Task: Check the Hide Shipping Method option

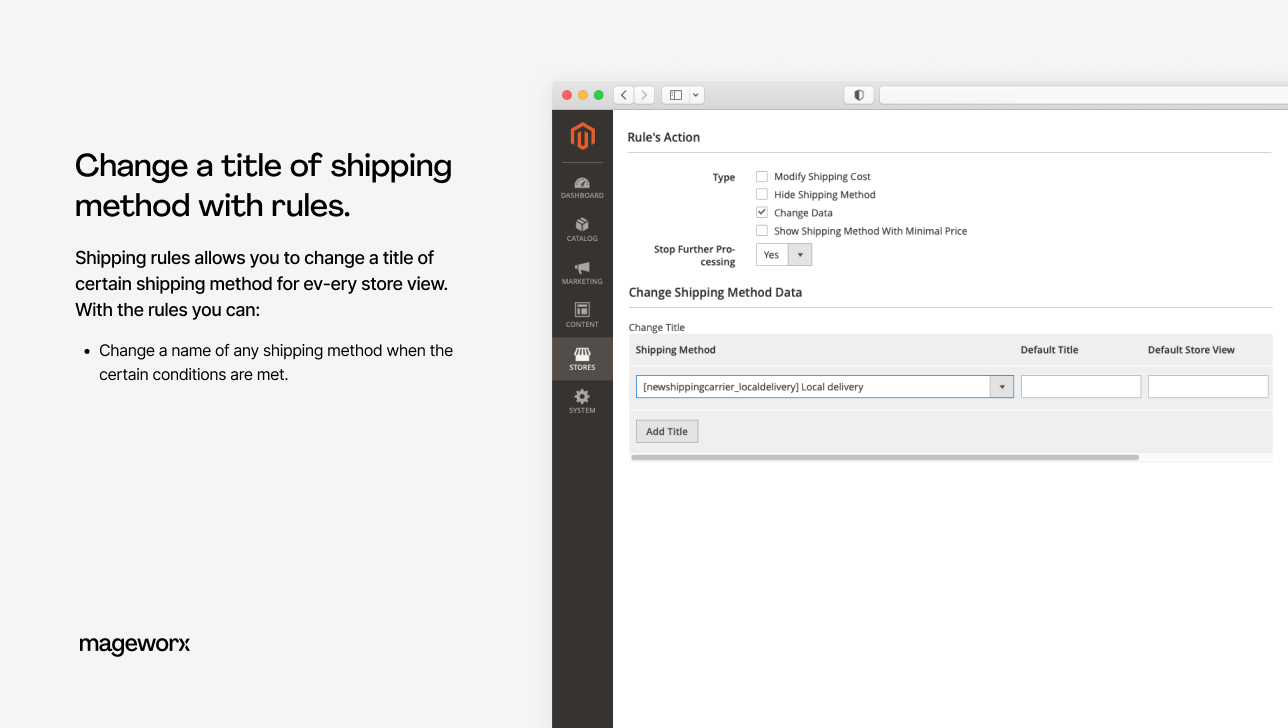Action: 761,194
